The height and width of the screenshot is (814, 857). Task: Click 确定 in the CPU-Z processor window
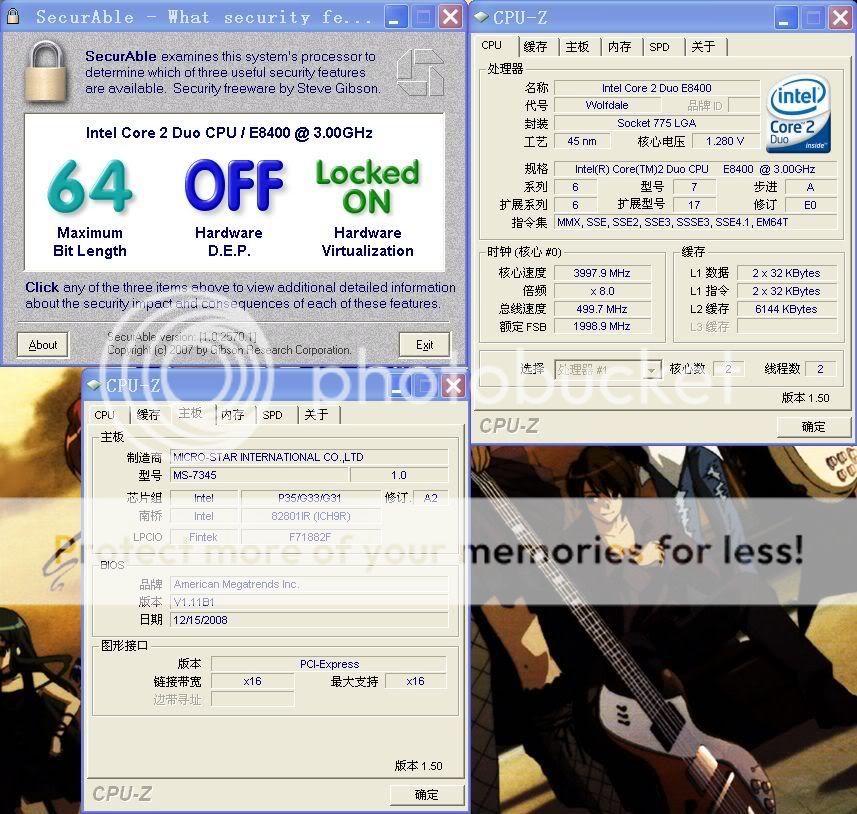[x=813, y=426]
